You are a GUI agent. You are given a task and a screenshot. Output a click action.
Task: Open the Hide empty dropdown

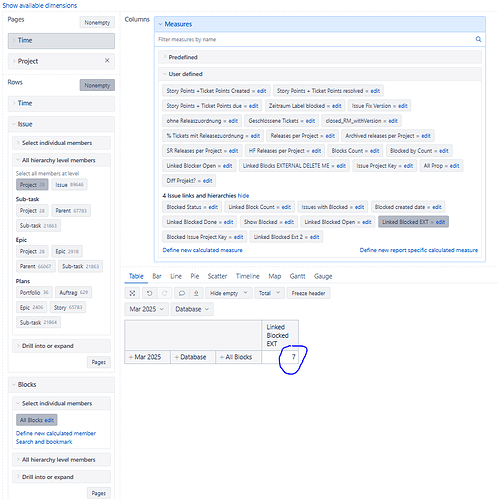228,293
